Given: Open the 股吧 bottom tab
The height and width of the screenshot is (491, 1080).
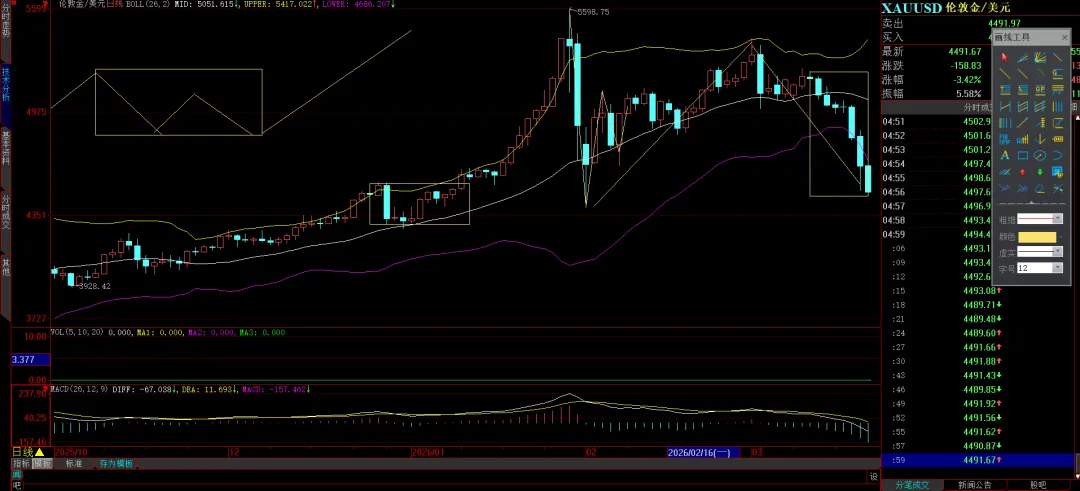Looking at the screenshot, I should [1037, 485].
